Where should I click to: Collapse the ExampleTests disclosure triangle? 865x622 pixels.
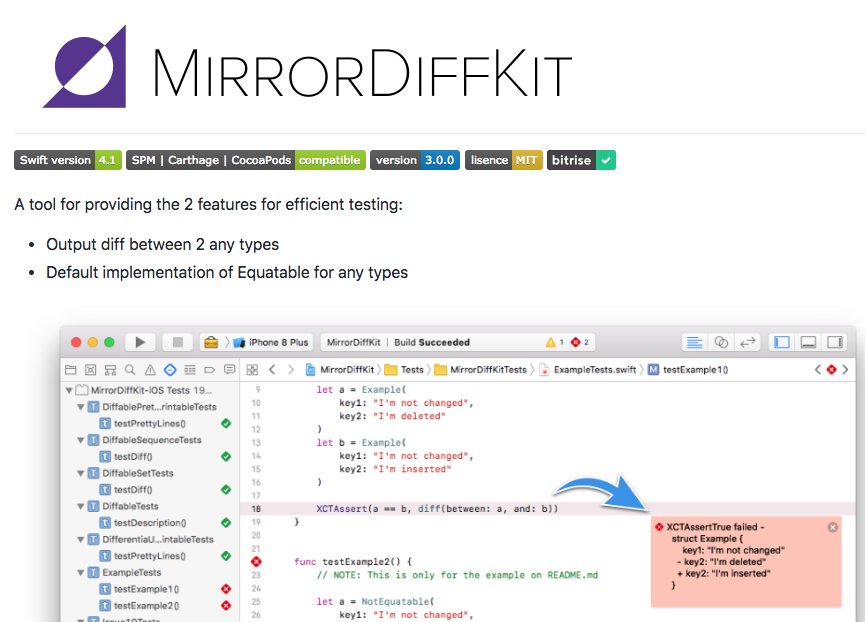[x=81, y=572]
